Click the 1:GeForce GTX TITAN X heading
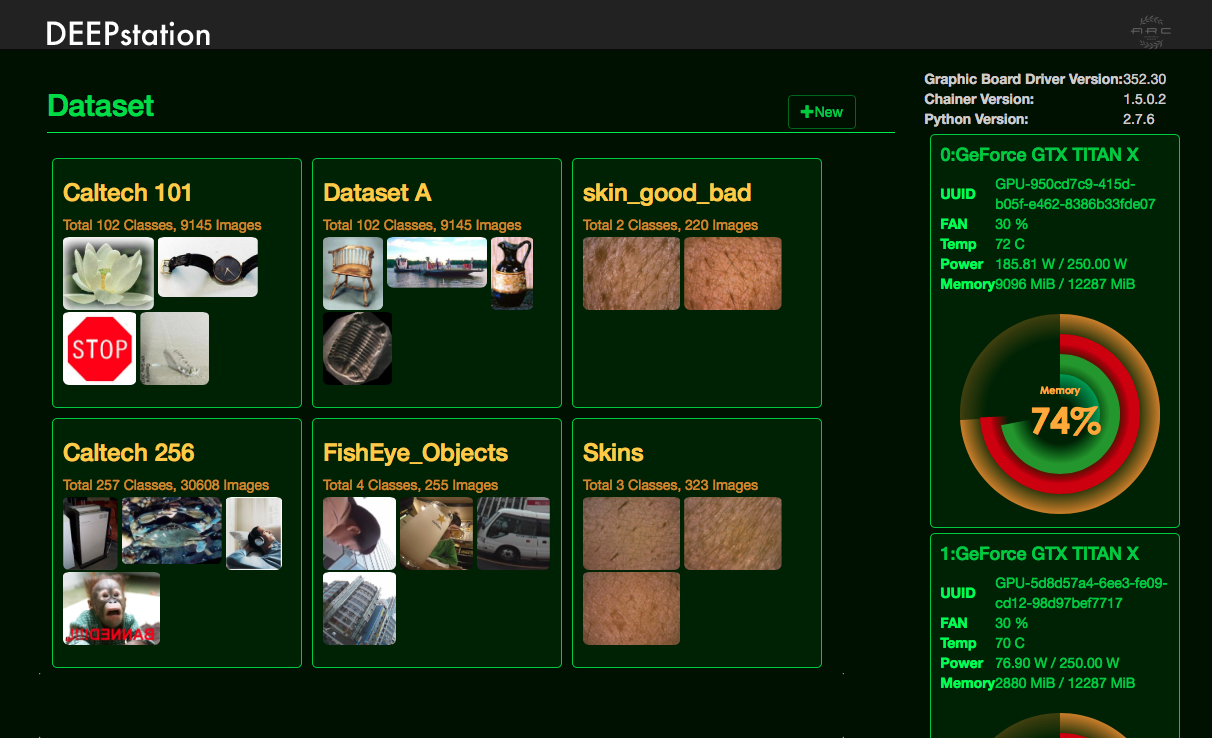 pos(1040,554)
